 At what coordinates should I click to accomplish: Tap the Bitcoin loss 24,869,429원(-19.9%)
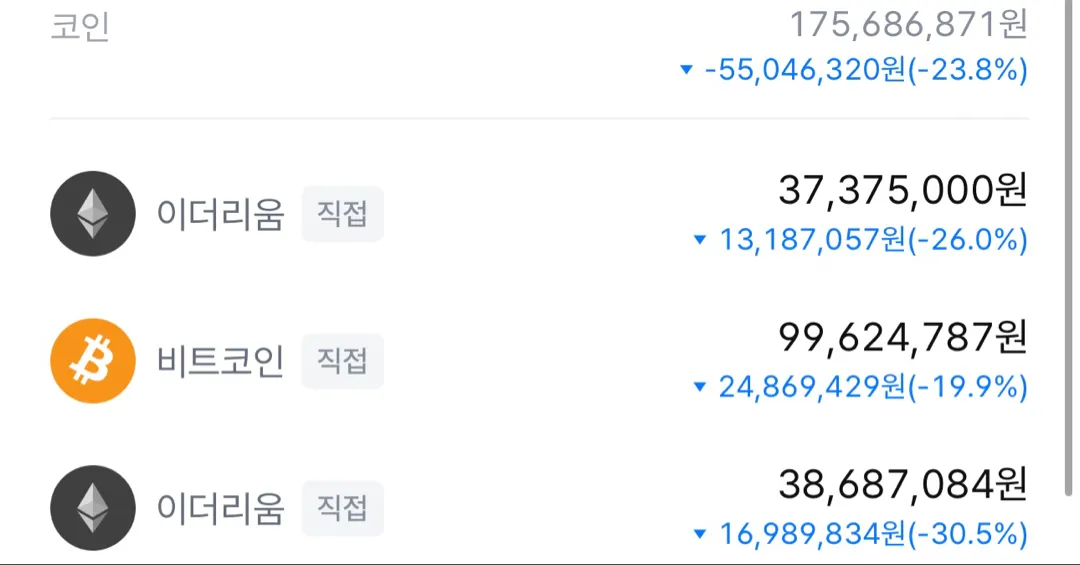[x=873, y=387]
